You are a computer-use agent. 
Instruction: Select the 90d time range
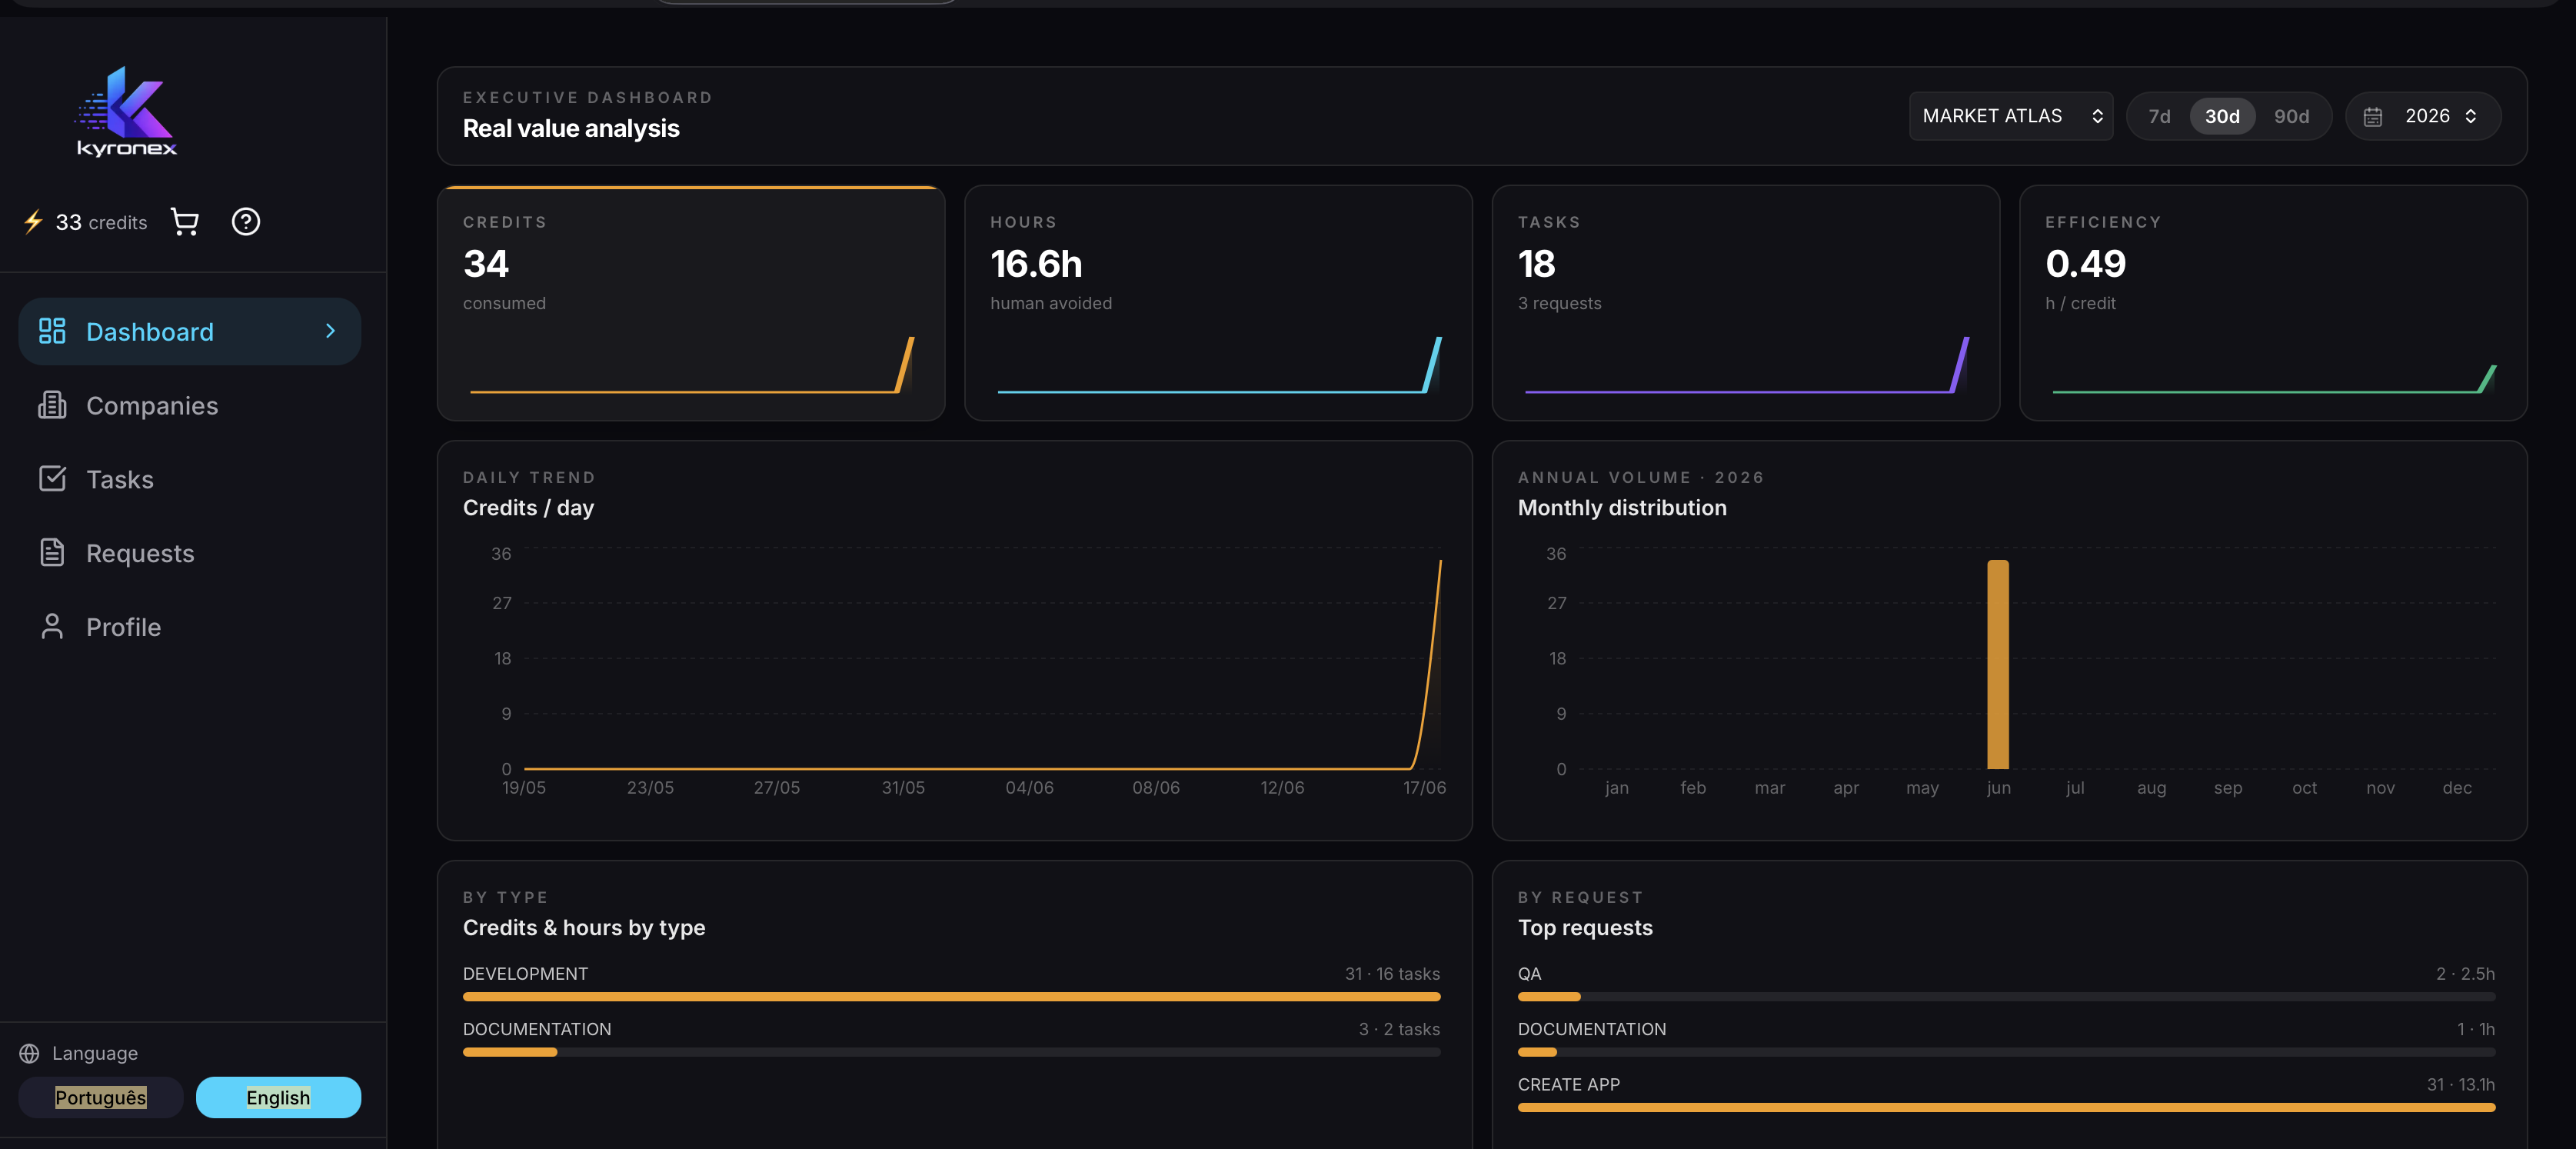click(x=2291, y=116)
